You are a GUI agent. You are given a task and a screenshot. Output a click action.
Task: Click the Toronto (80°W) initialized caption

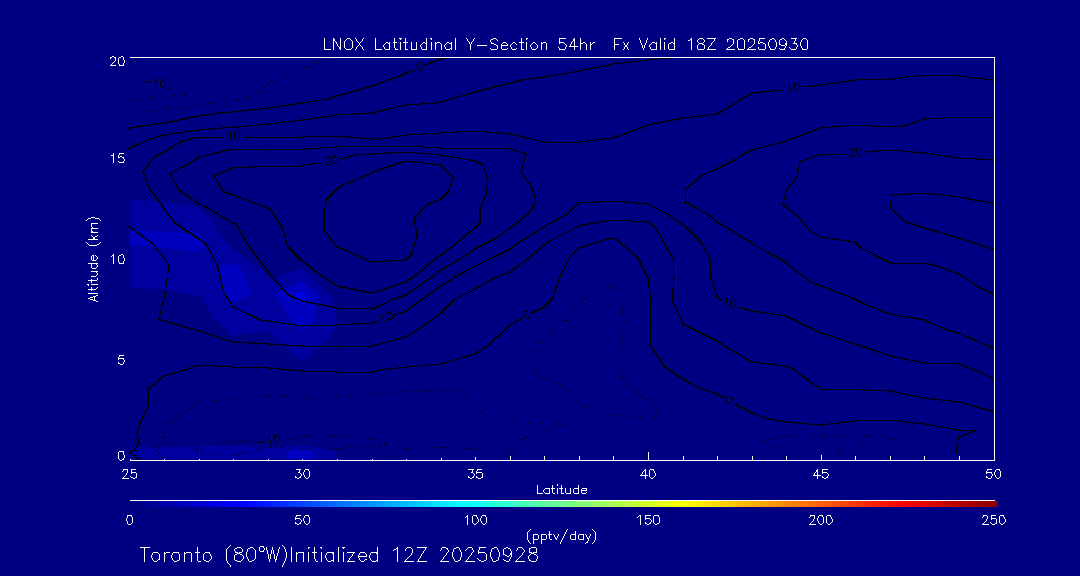[x=339, y=555]
